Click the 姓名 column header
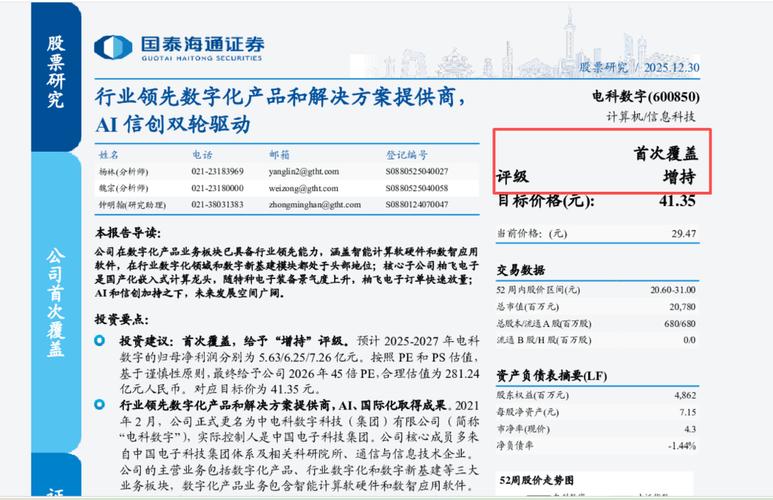 (108, 155)
